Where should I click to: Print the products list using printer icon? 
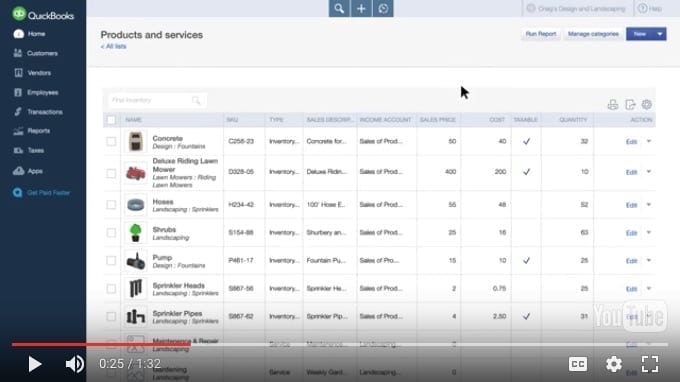pyautogui.click(x=612, y=104)
